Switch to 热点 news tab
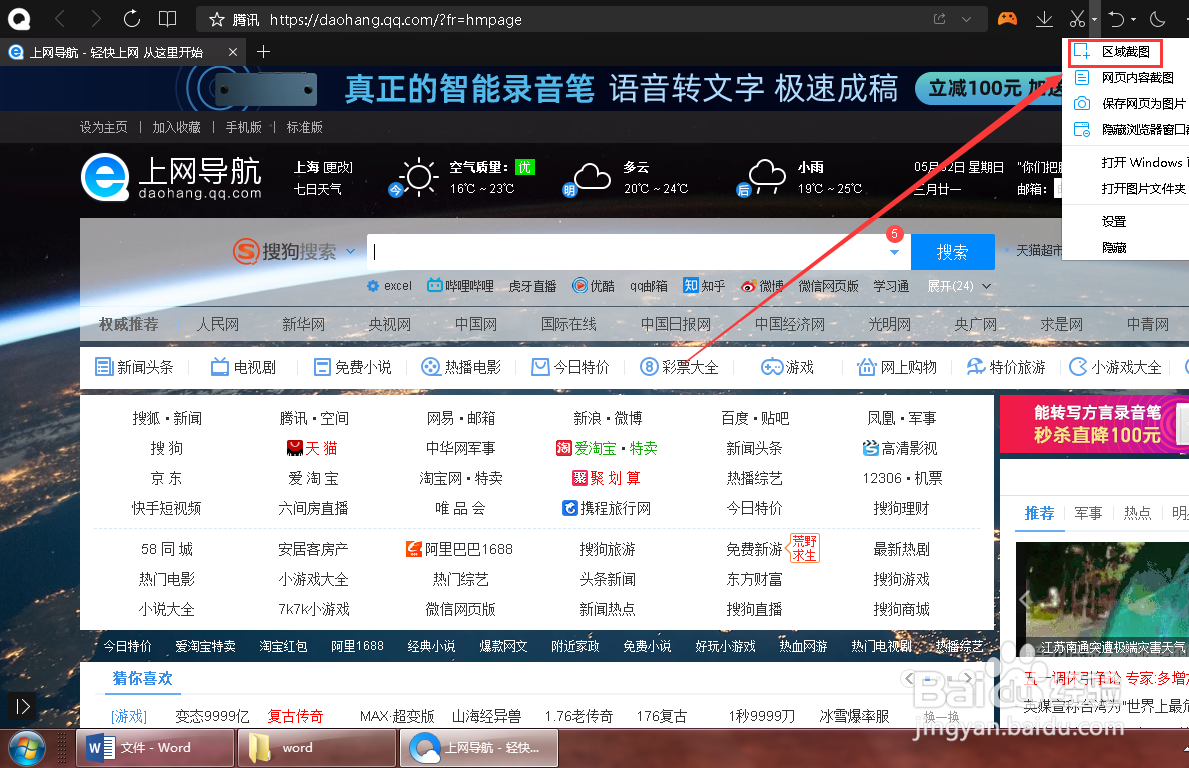Viewport: 1189px width, 768px height. pyautogui.click(x=1137, y=513)
